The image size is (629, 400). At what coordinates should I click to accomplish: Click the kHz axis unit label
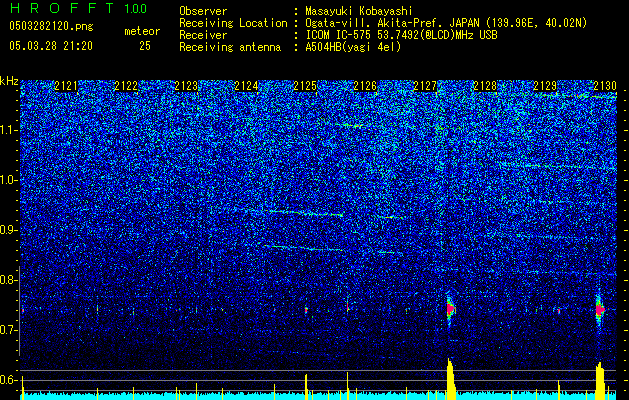pos(9,81)
